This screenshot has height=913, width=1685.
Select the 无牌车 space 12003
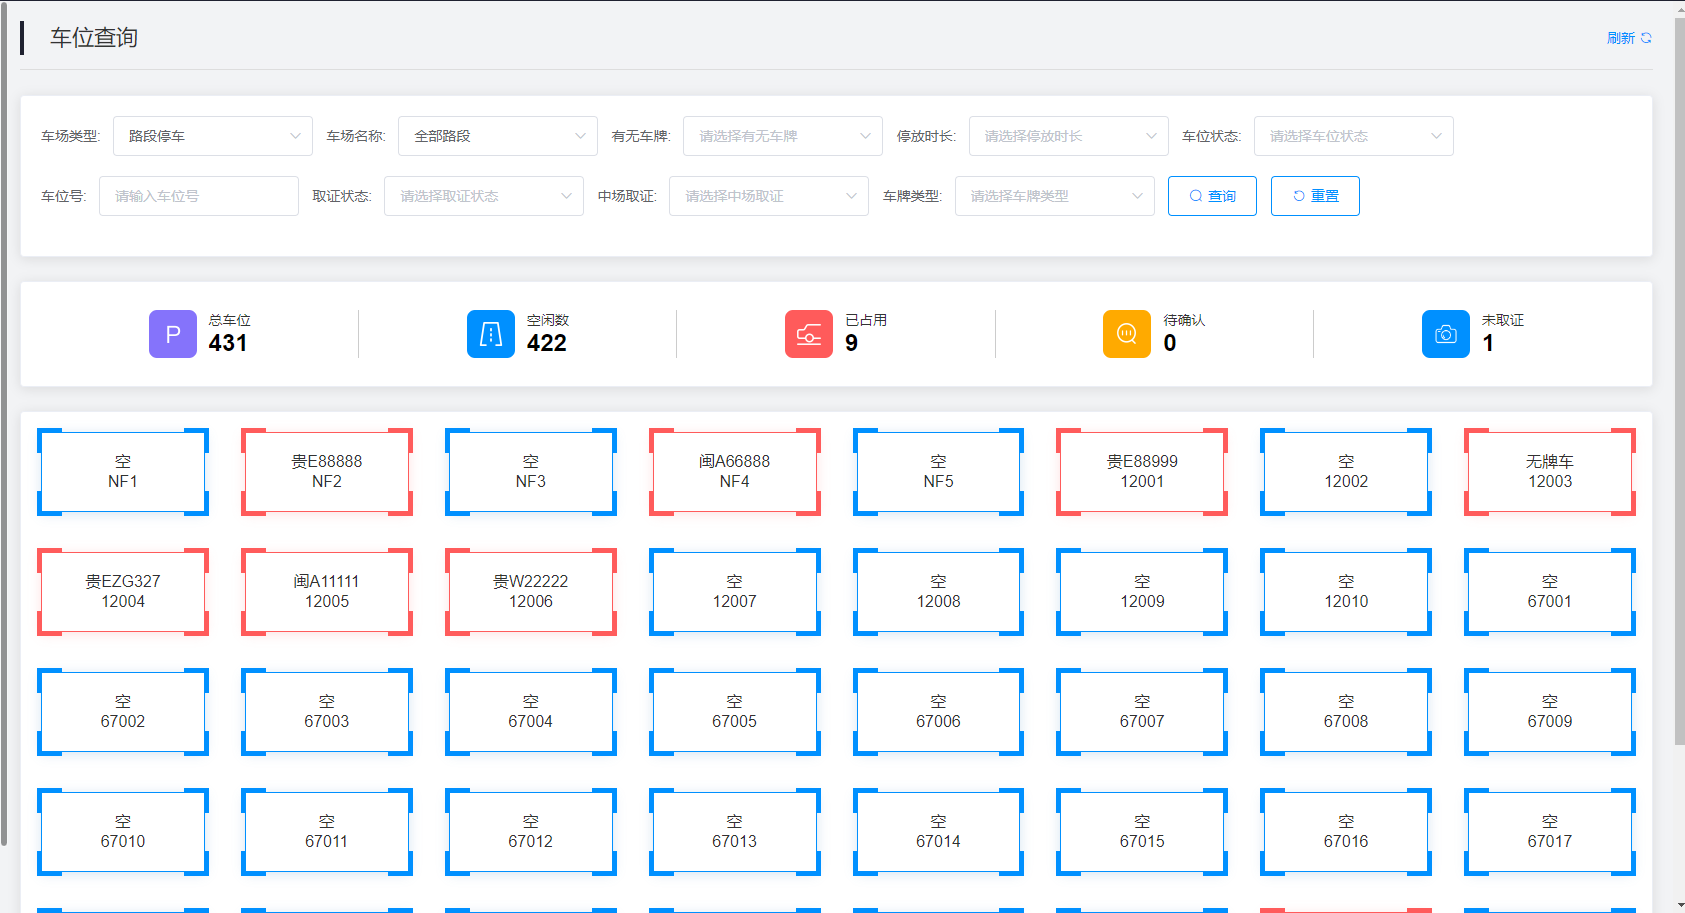(x=1549, y=472)
